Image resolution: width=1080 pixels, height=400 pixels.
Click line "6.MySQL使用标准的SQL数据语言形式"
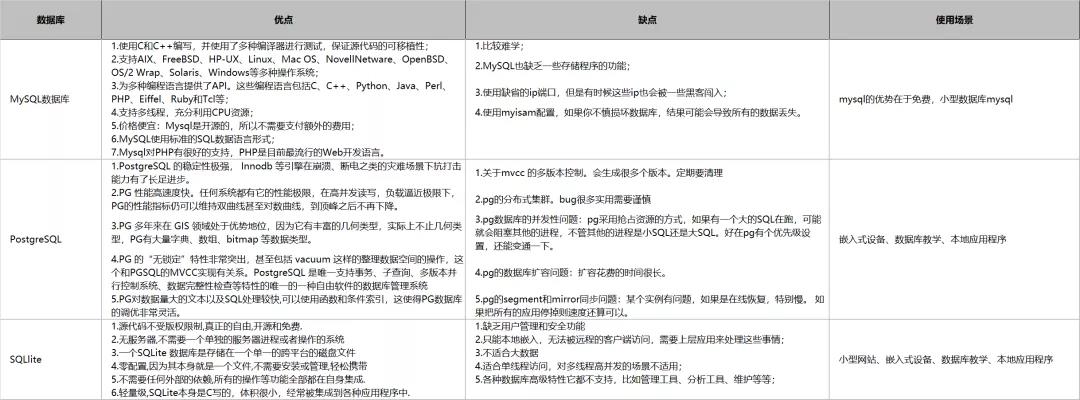(x=192, y=139)
